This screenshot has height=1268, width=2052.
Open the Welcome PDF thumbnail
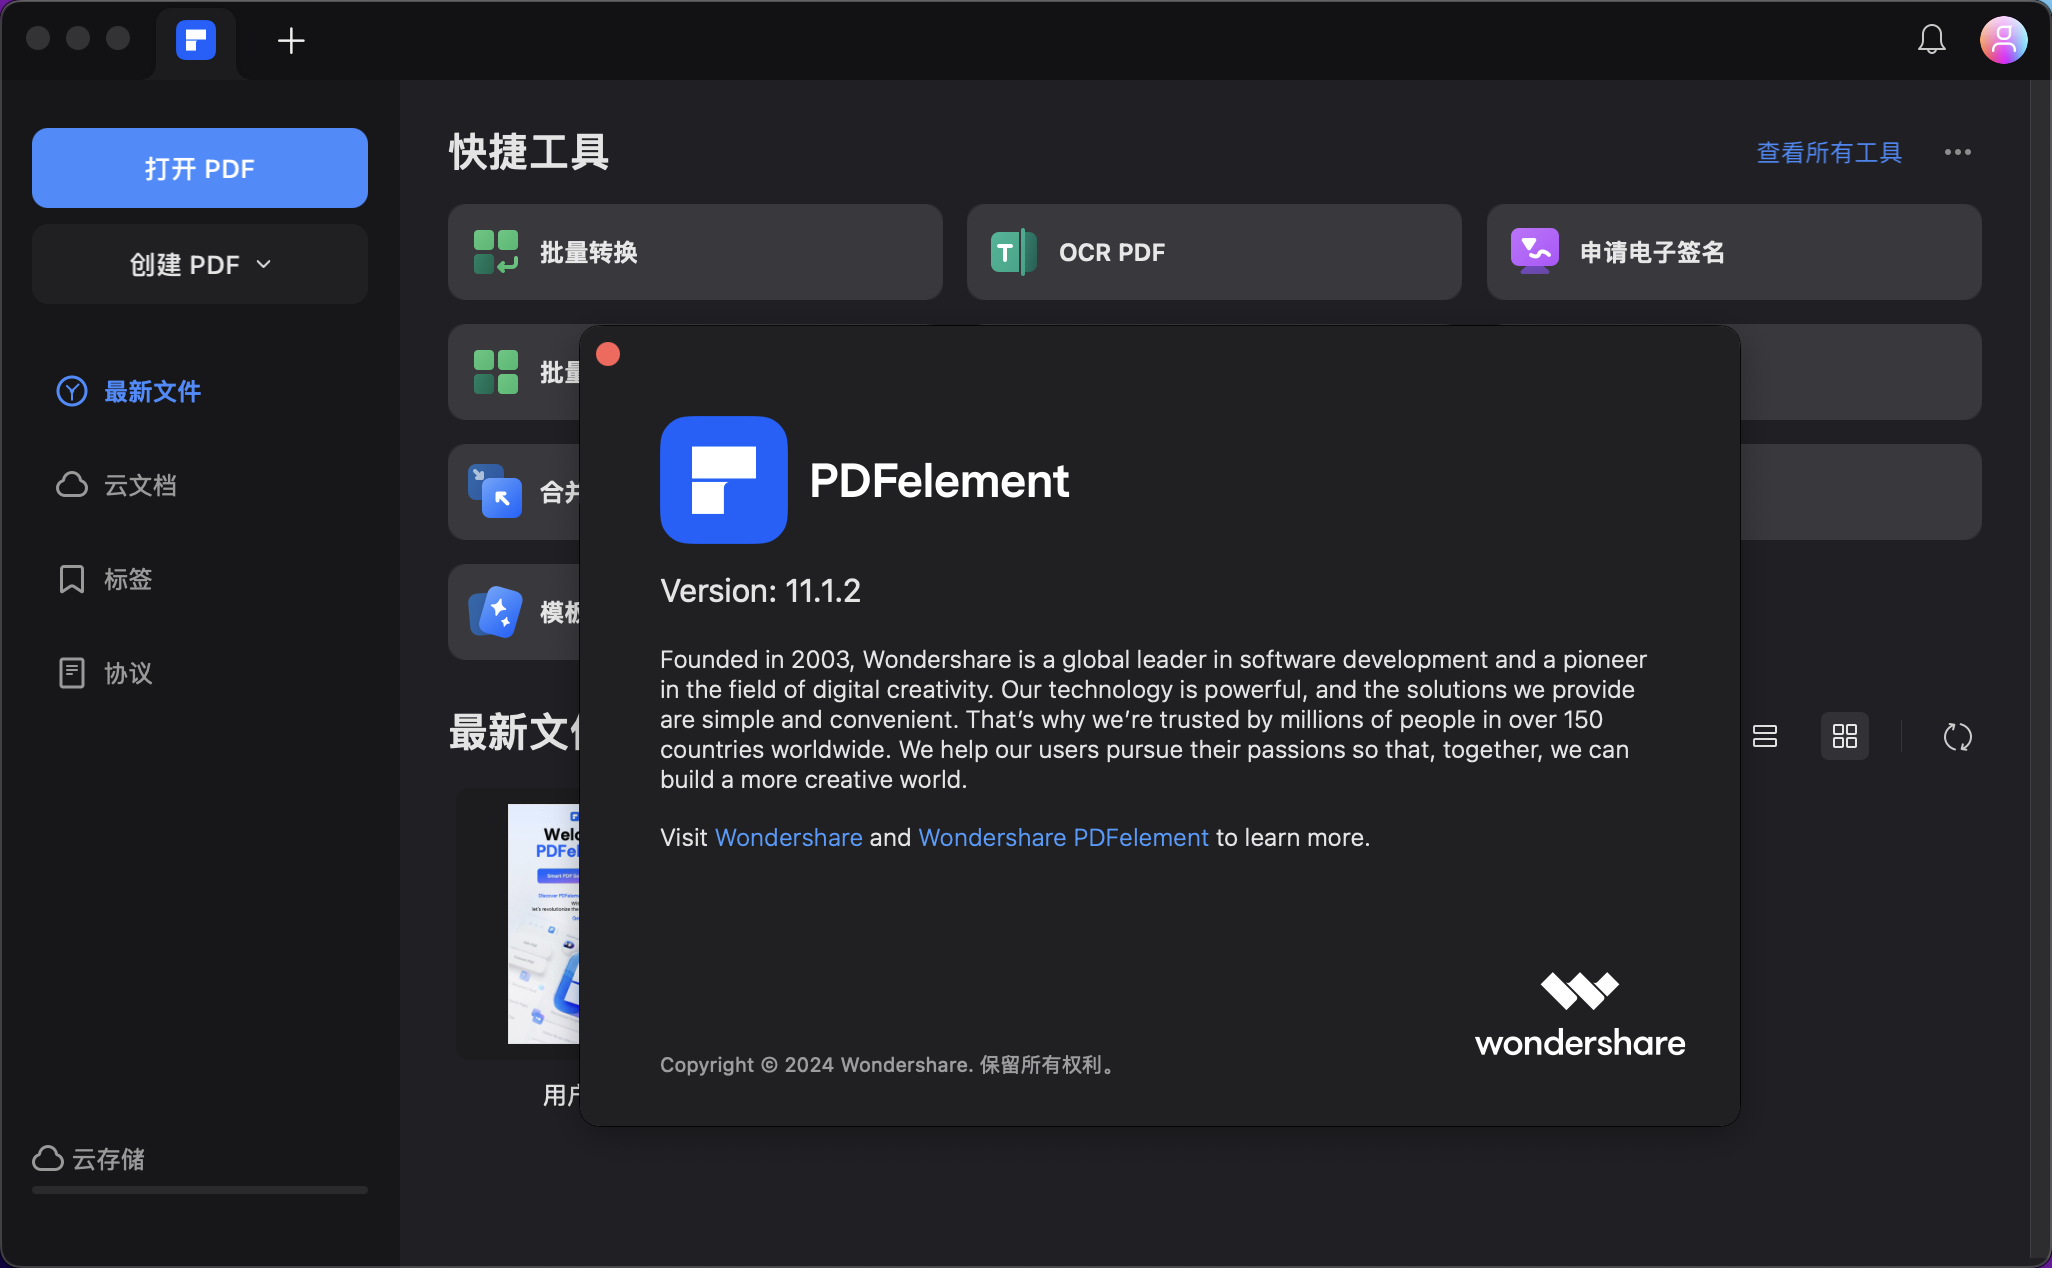(x=543, y=923)
